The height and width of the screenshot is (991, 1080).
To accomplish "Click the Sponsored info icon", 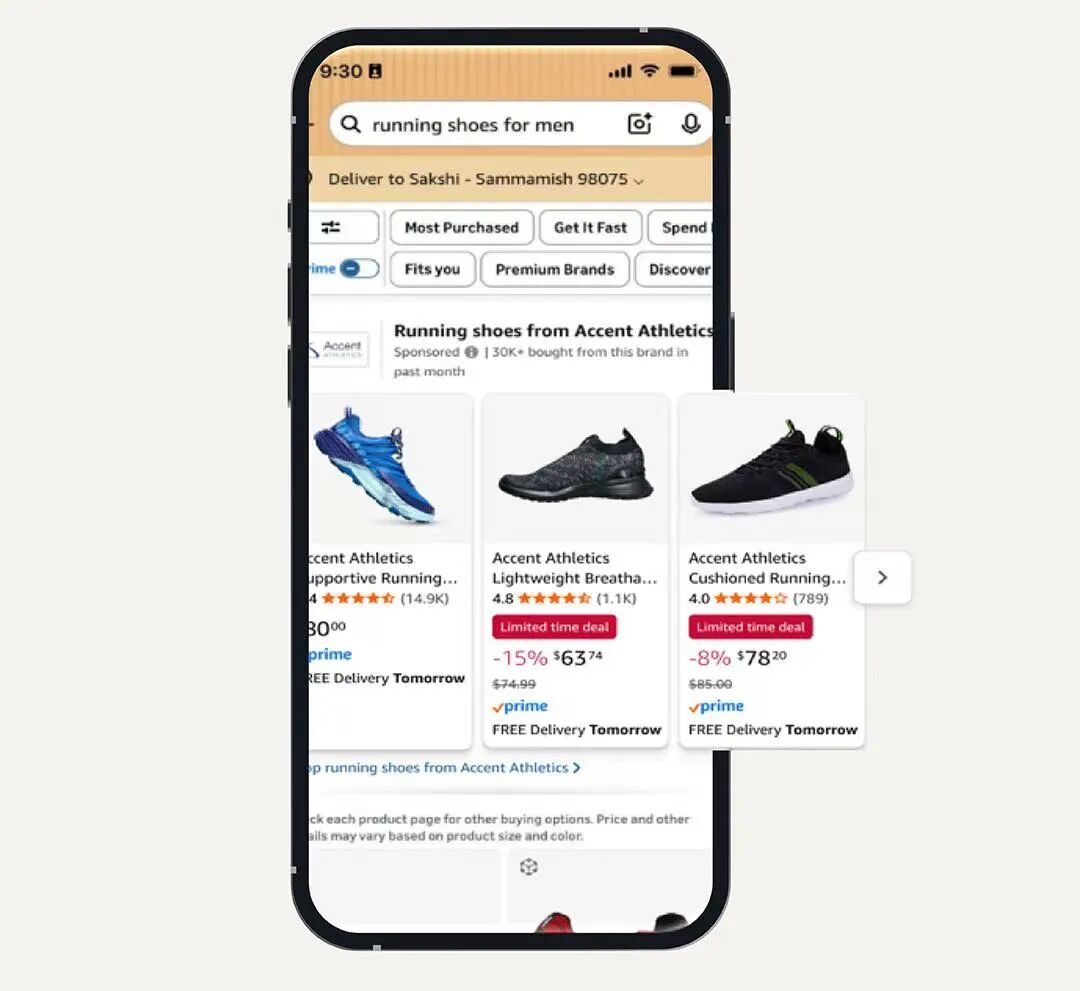I will coord(471,352).
